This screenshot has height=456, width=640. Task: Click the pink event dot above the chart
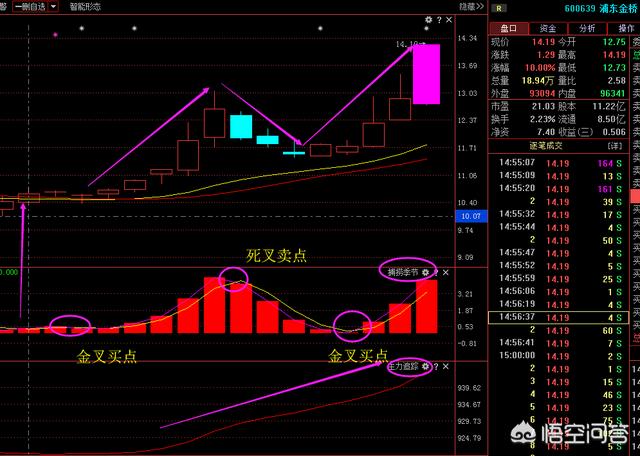(56, 35)
